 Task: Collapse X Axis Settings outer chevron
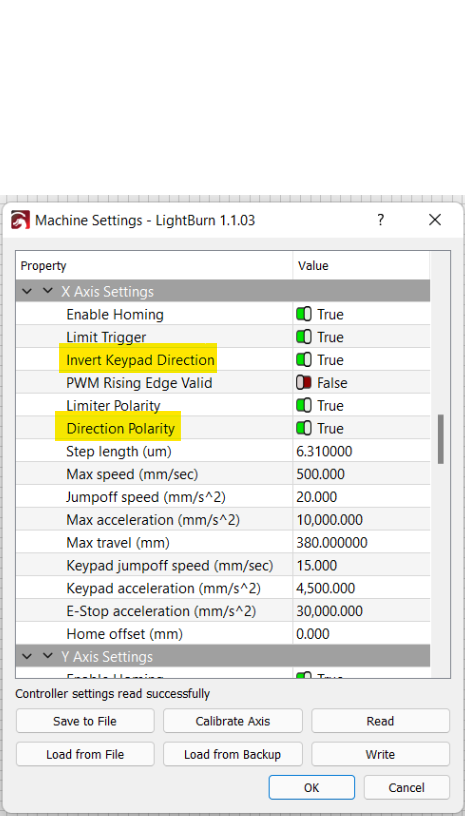27,291
